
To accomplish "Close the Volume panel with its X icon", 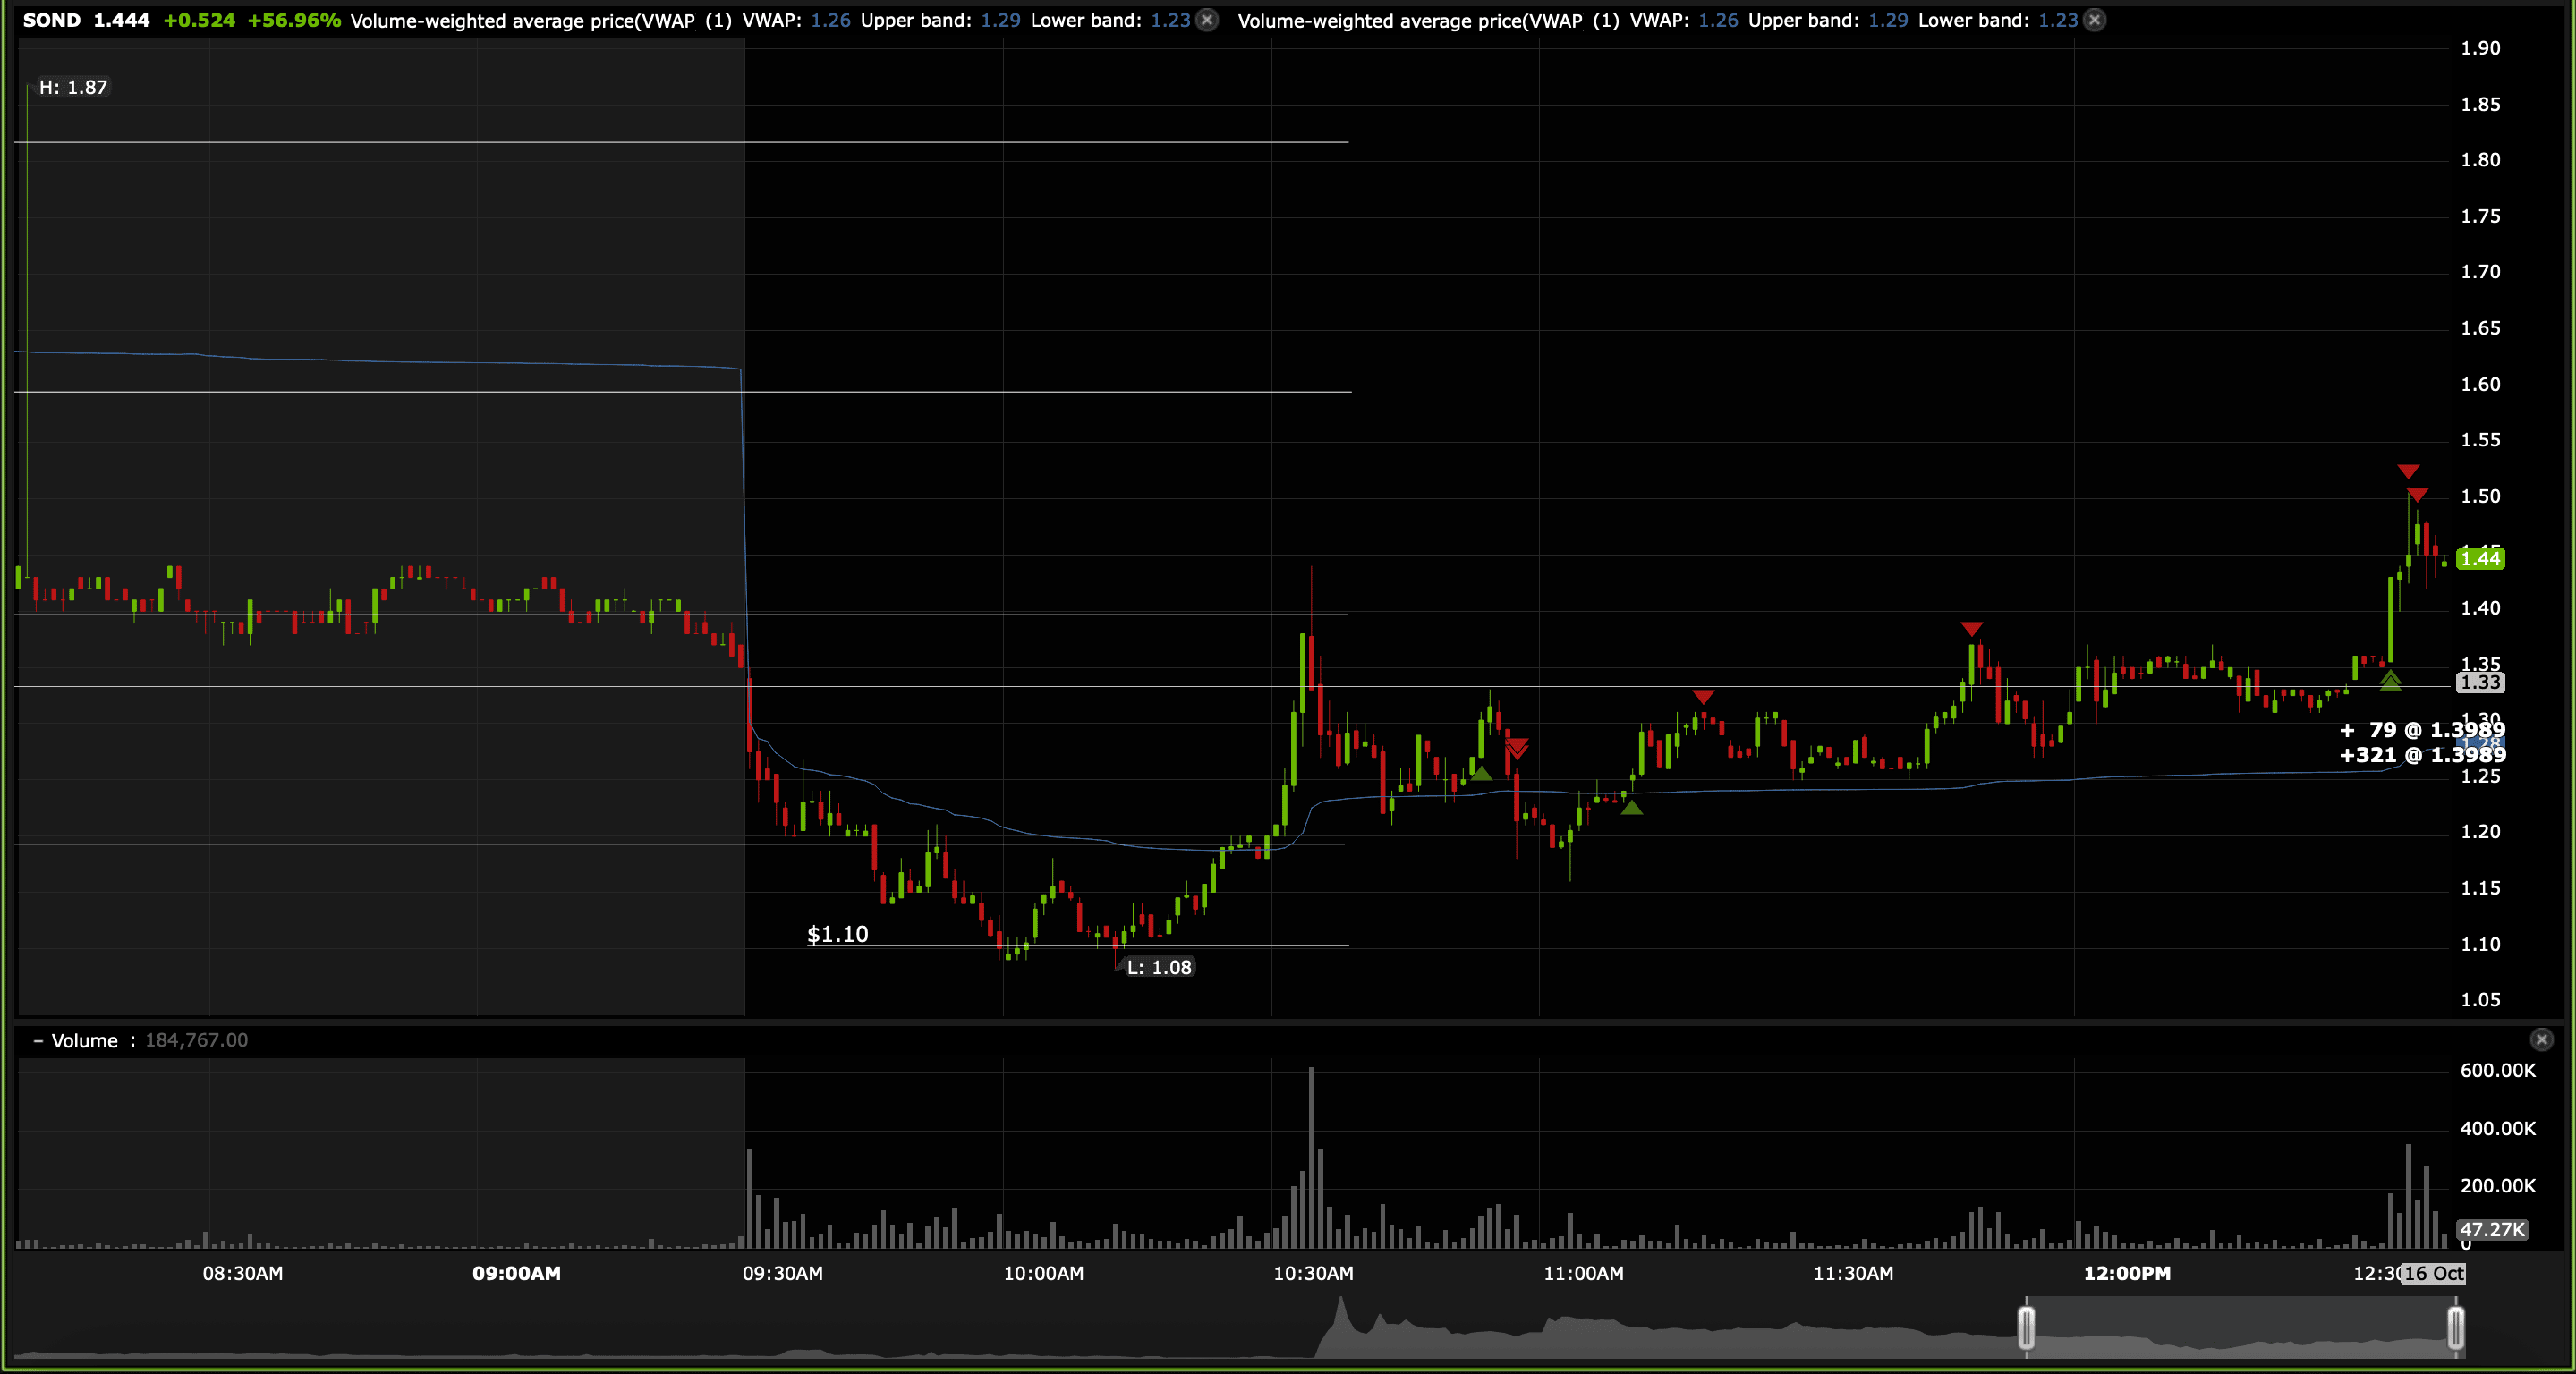I will [x=2541, y=1040].
